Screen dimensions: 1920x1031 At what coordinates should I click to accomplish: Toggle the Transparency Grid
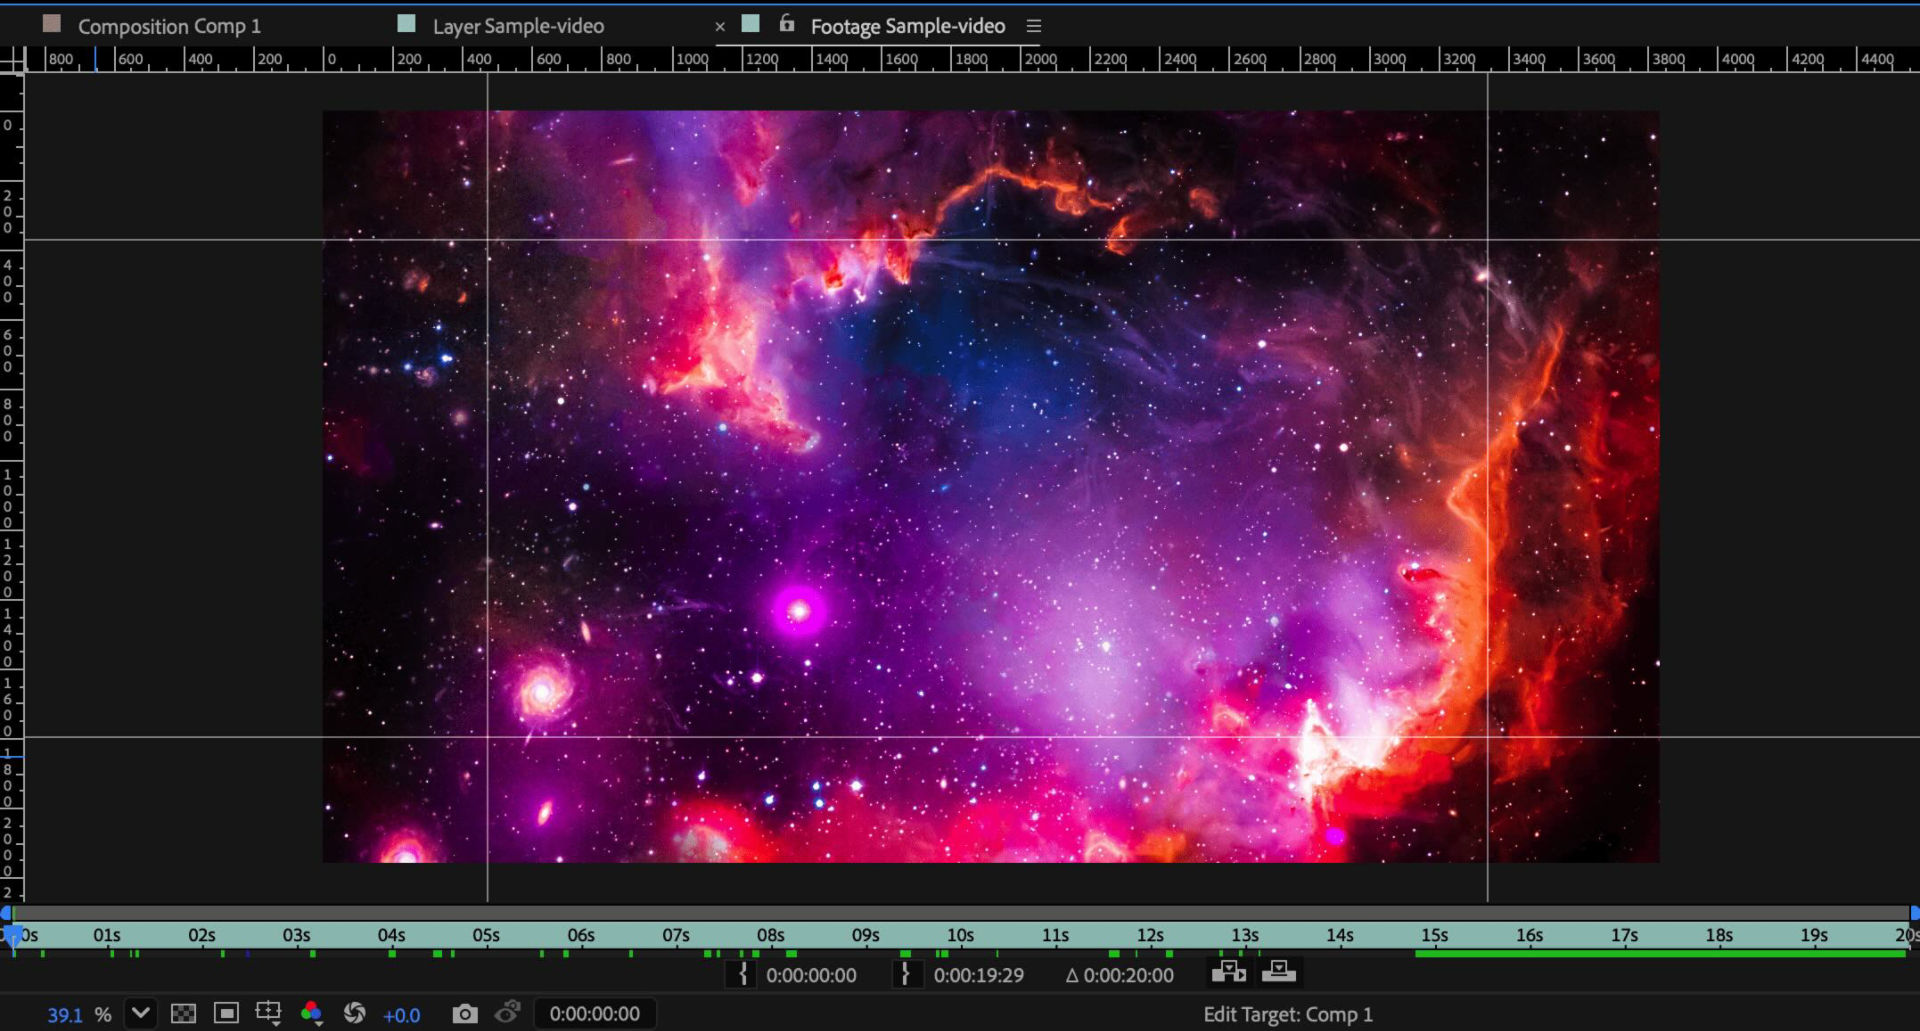click(x=185, y=1013)
